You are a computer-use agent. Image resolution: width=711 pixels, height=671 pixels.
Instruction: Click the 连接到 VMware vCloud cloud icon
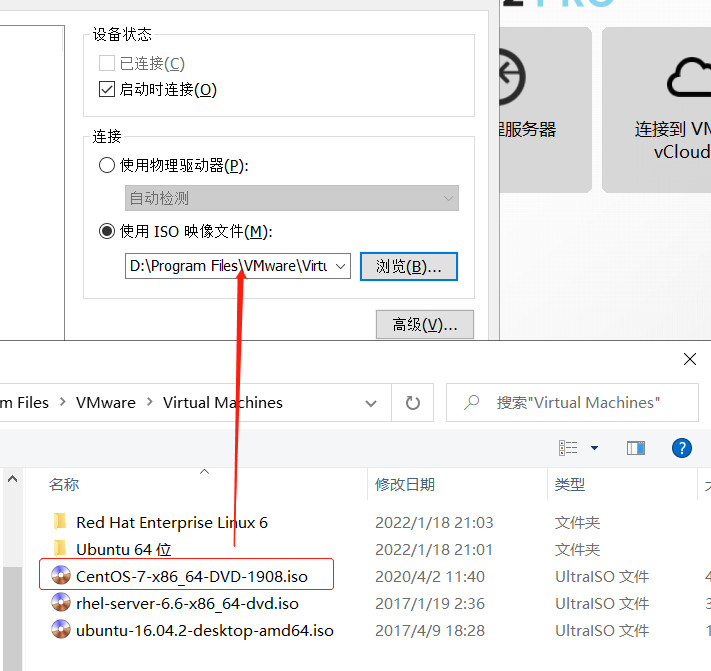pyautogui.click(x=689, y=77)
